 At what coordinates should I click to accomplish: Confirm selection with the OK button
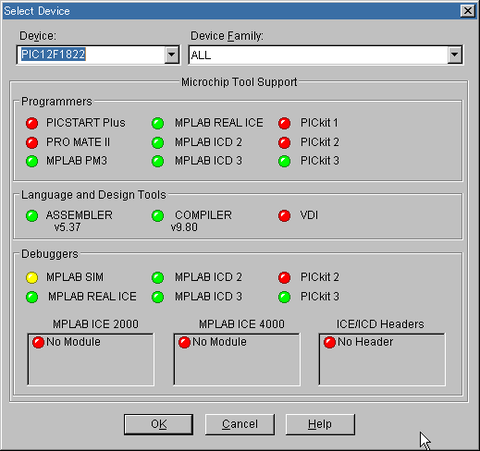(x=158, y=424)
